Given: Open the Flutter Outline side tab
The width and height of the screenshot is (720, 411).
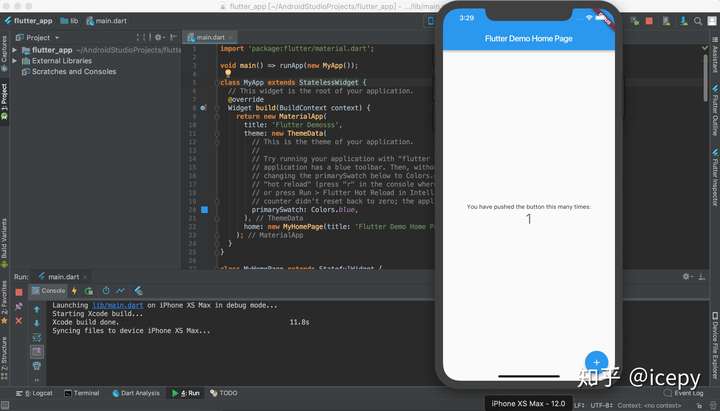Looking at the screenshot, I should pyautogui.click(x=715, y=109).
